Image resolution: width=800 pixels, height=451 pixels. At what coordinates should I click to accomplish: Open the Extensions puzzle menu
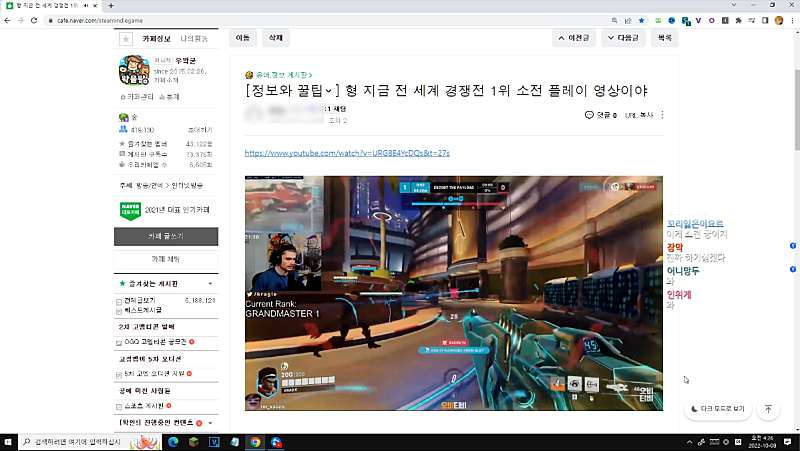point(738,20)
